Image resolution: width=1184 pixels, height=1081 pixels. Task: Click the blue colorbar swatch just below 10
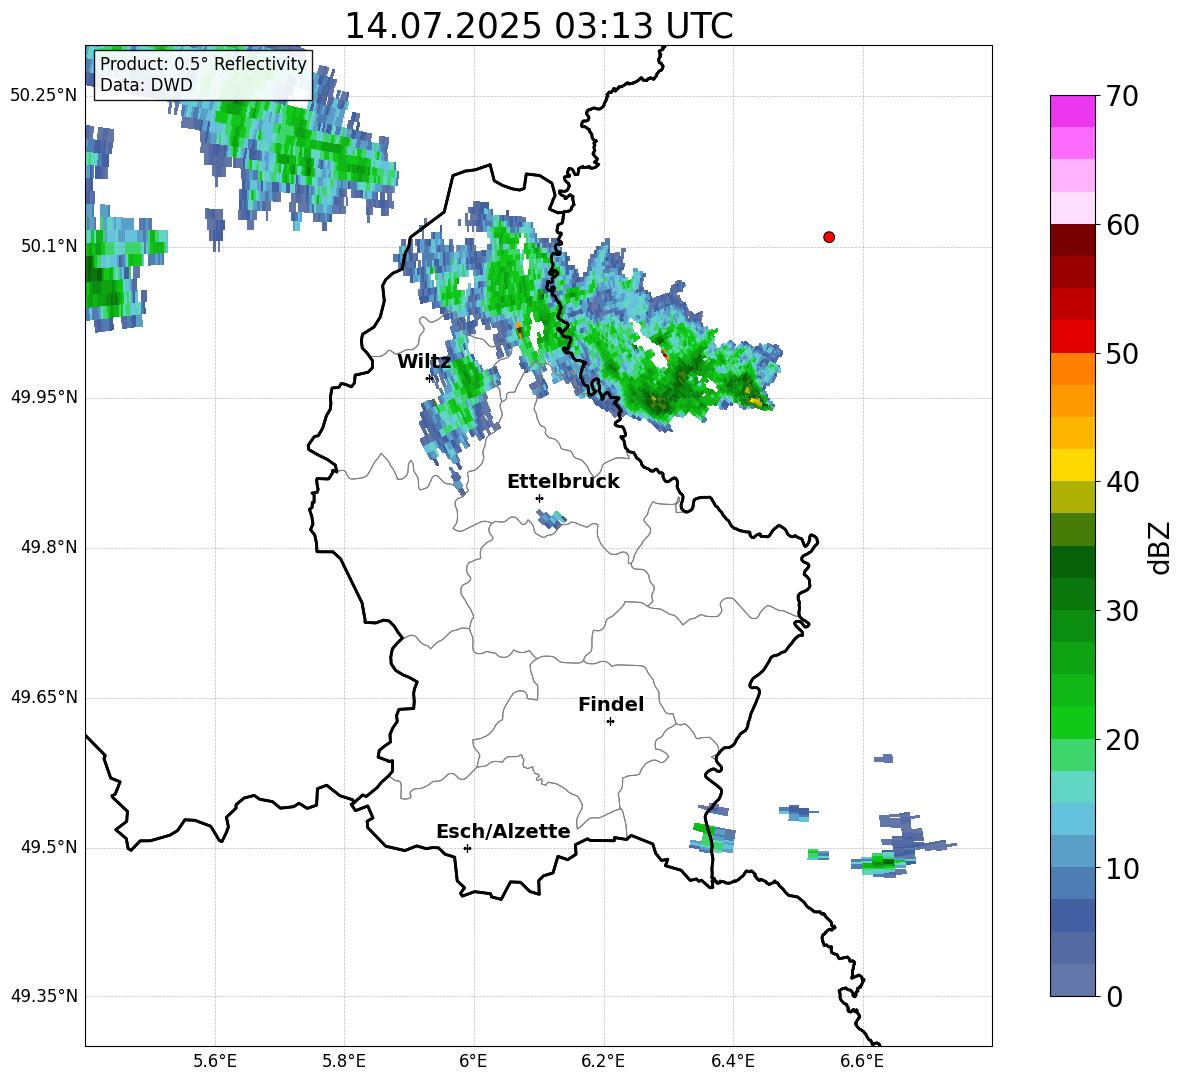(x=1072, y=883)
